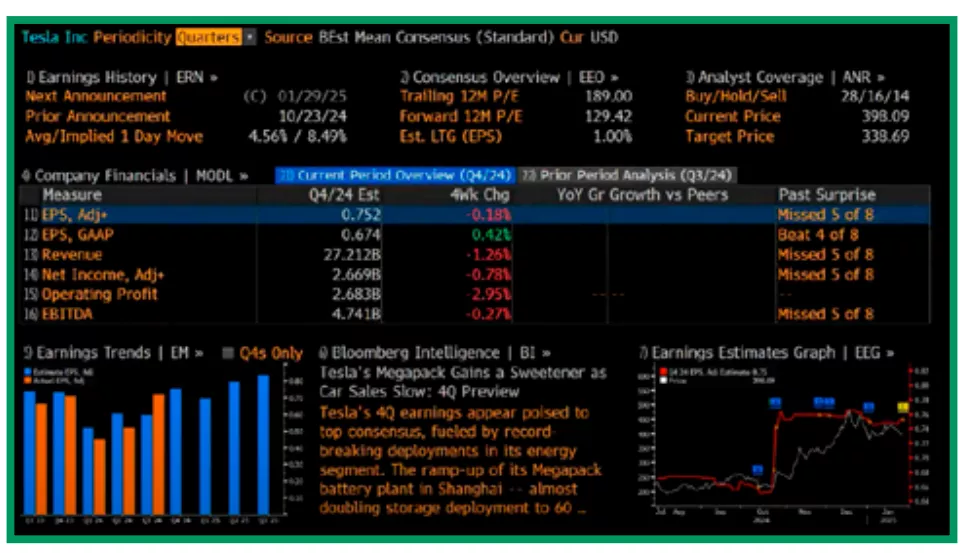966x553 pixels.
Task: Open Earnings History ERN section link
Action: point(122,77)
